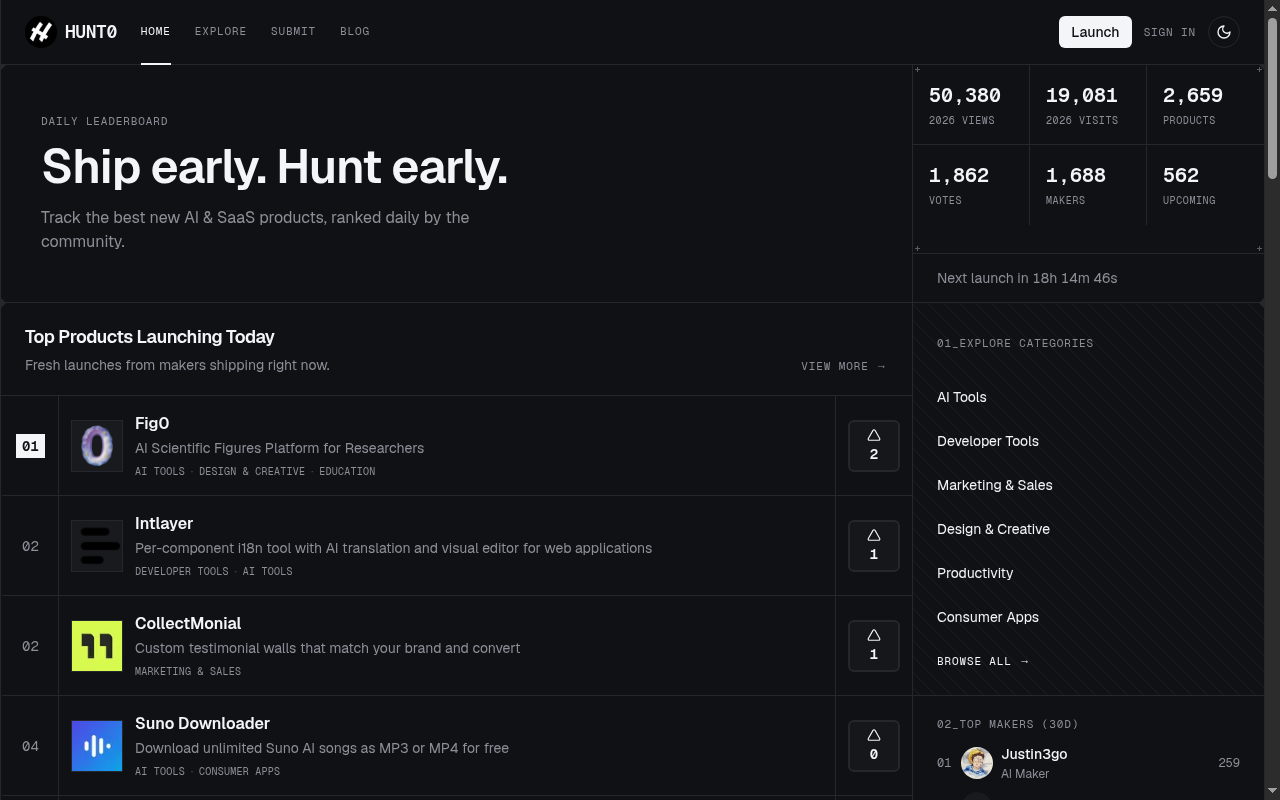Click the Hunt0 logo icon

[41, 32]
